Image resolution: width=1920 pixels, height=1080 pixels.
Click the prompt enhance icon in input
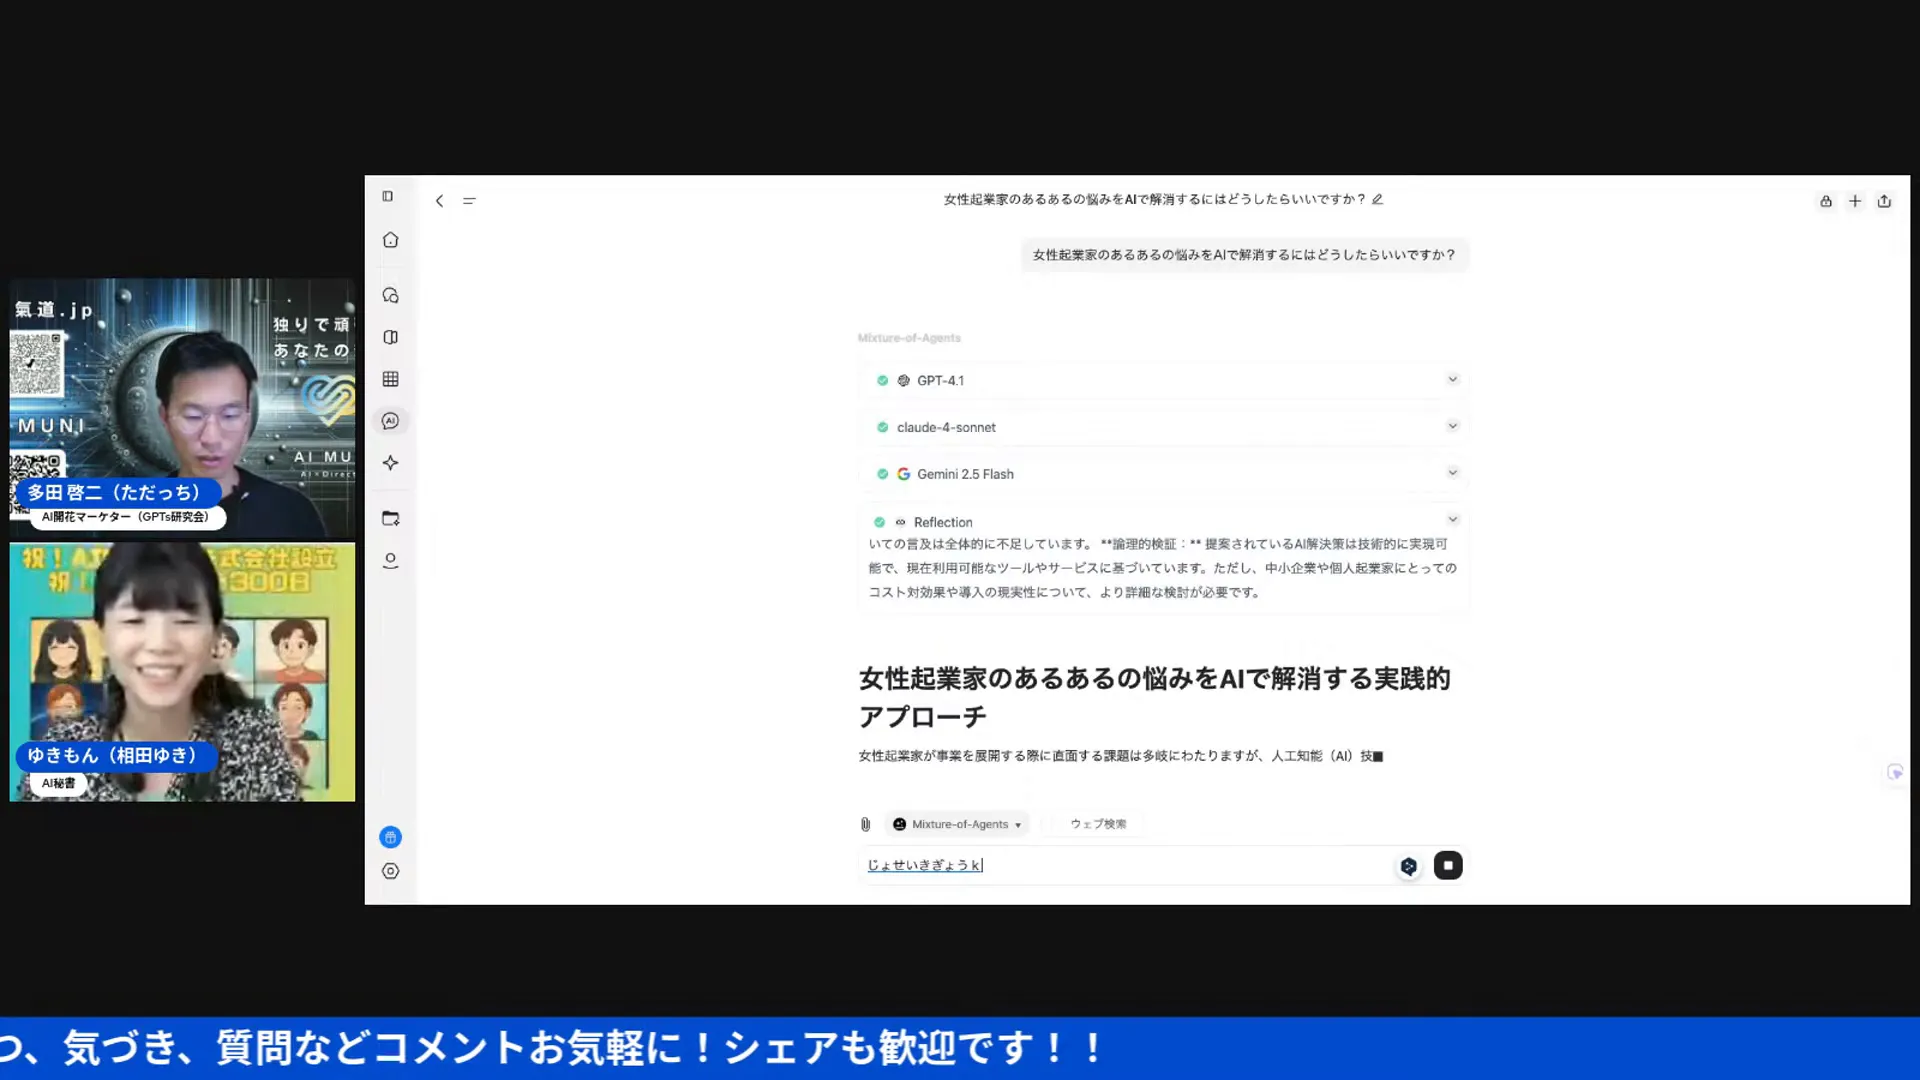[1409, 866]
